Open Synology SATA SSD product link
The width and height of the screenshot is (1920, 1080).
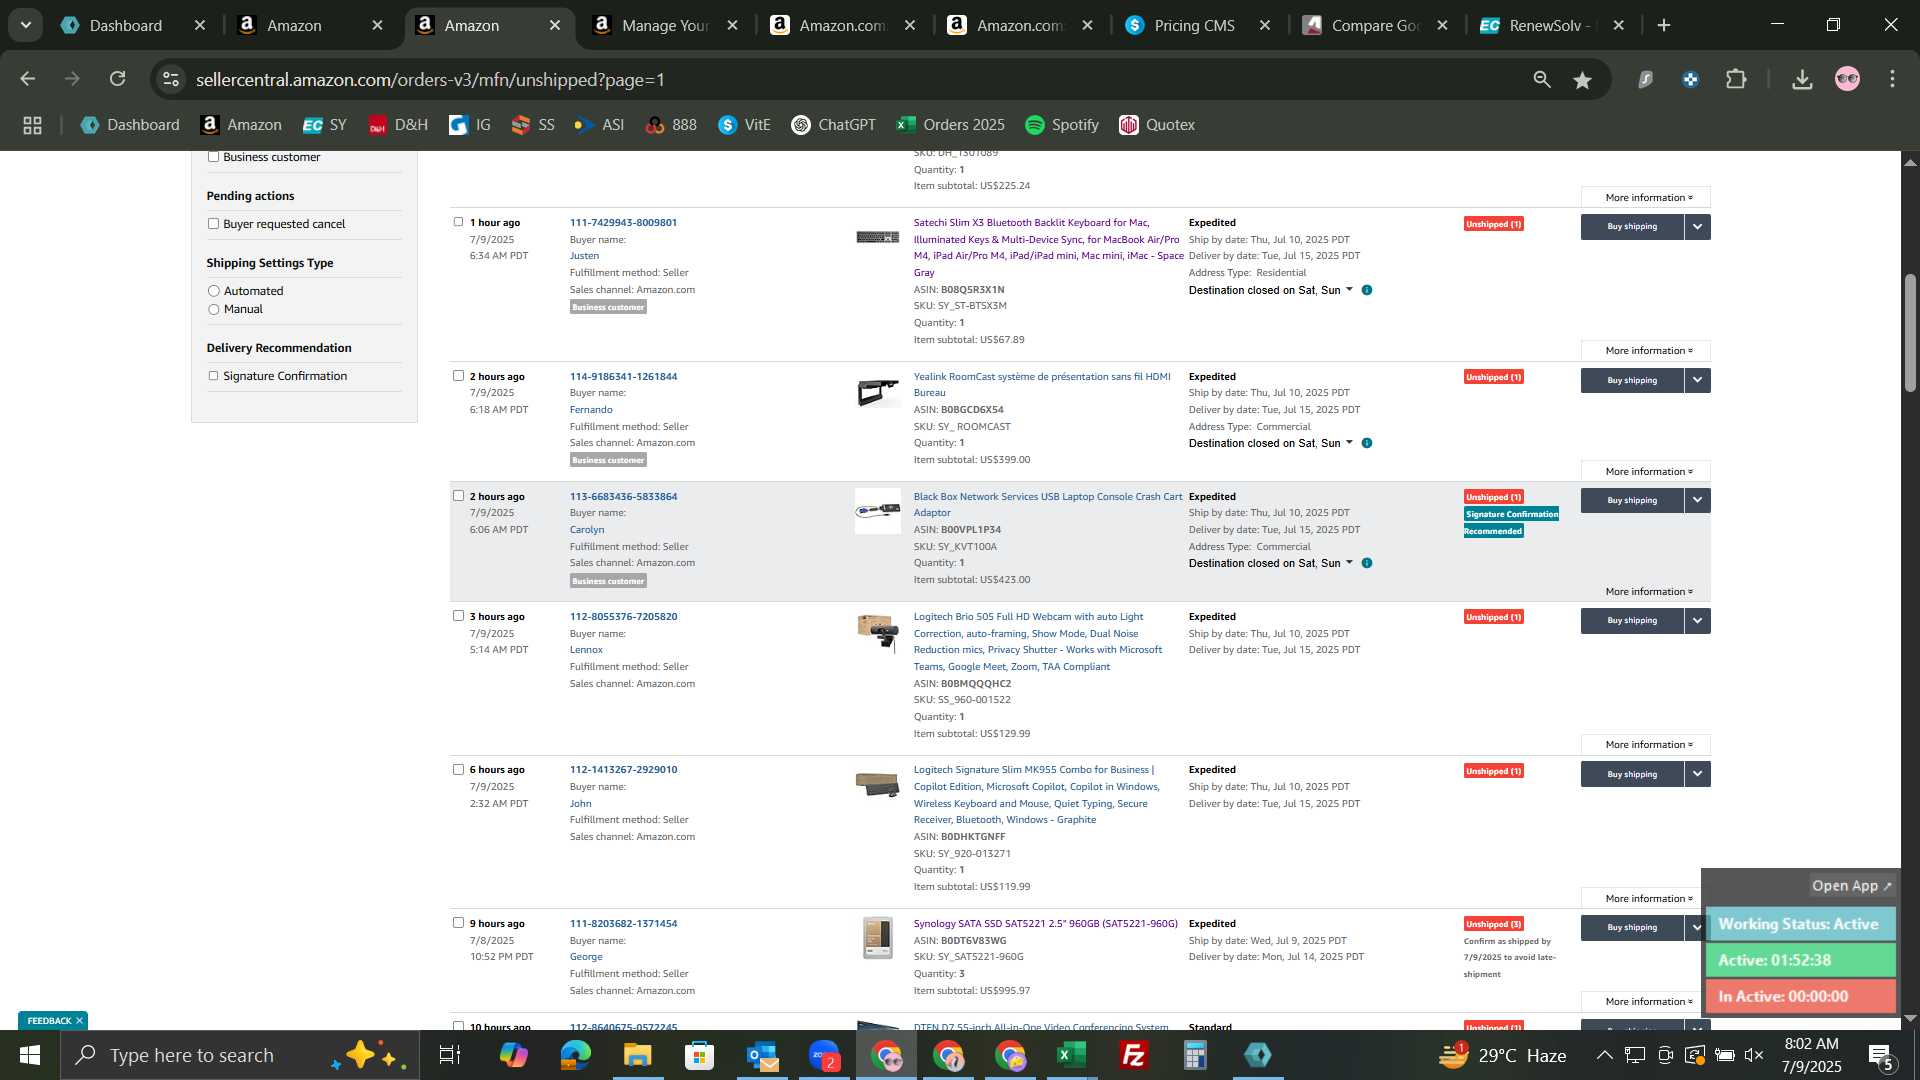pyautogui.click(x=1045, y=924)
